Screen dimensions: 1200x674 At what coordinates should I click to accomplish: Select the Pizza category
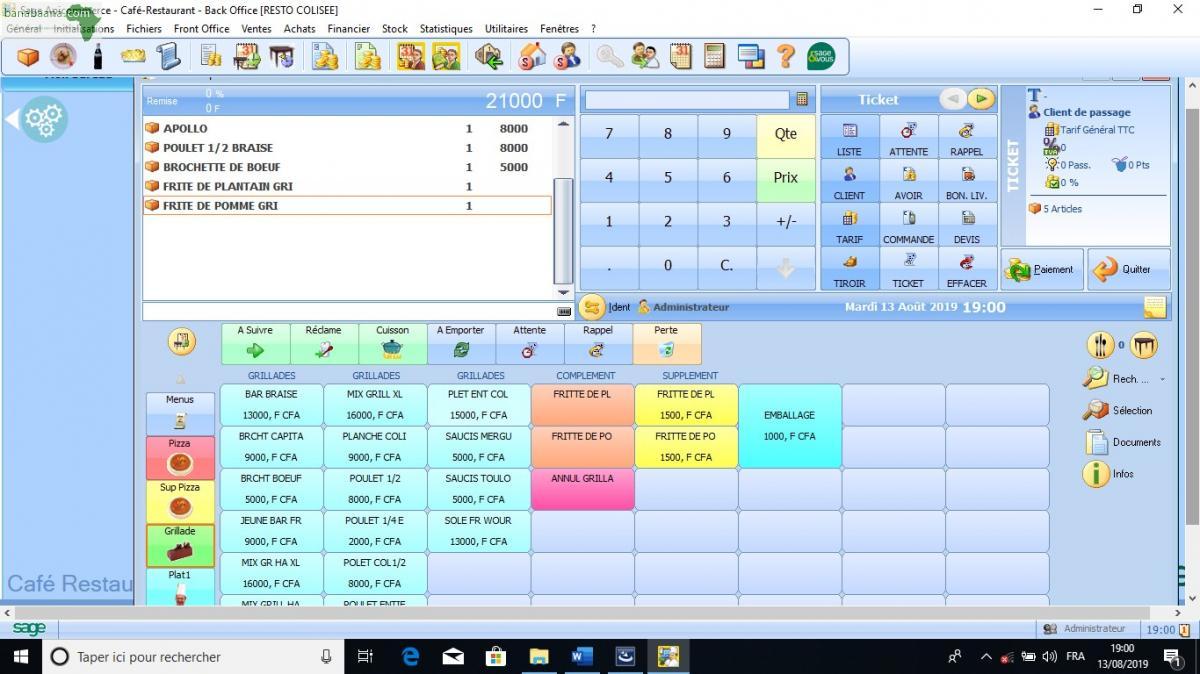(180, 457)
